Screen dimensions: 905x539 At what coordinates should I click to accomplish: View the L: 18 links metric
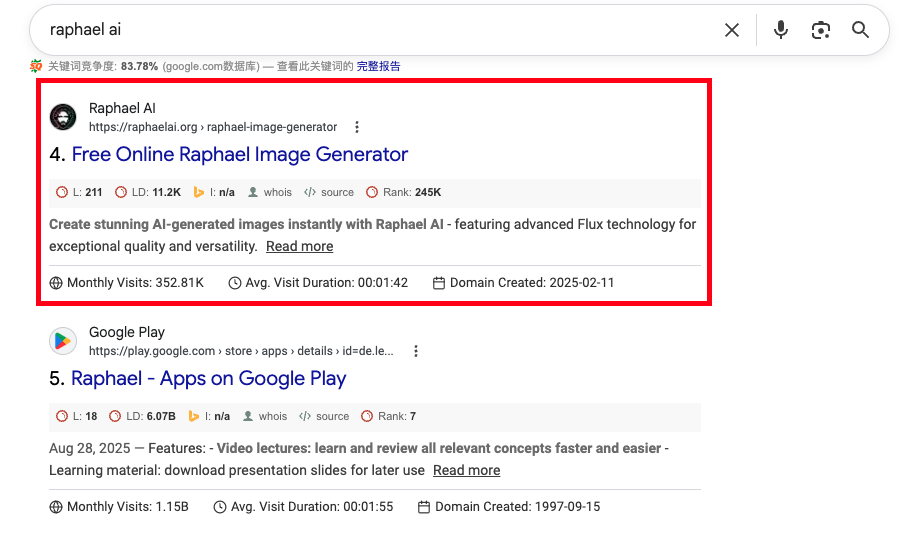(x=76, y=416)
